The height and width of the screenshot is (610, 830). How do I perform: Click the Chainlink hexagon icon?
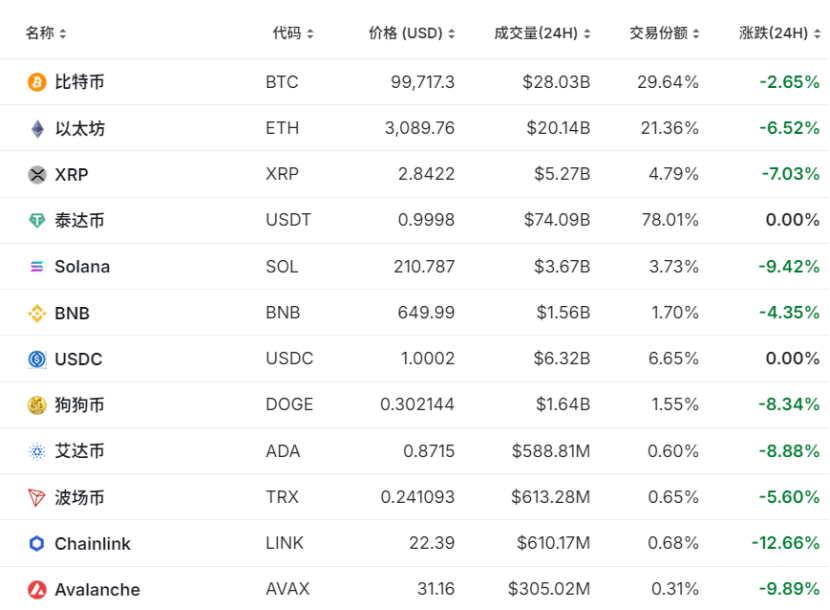tap(37, 544)
